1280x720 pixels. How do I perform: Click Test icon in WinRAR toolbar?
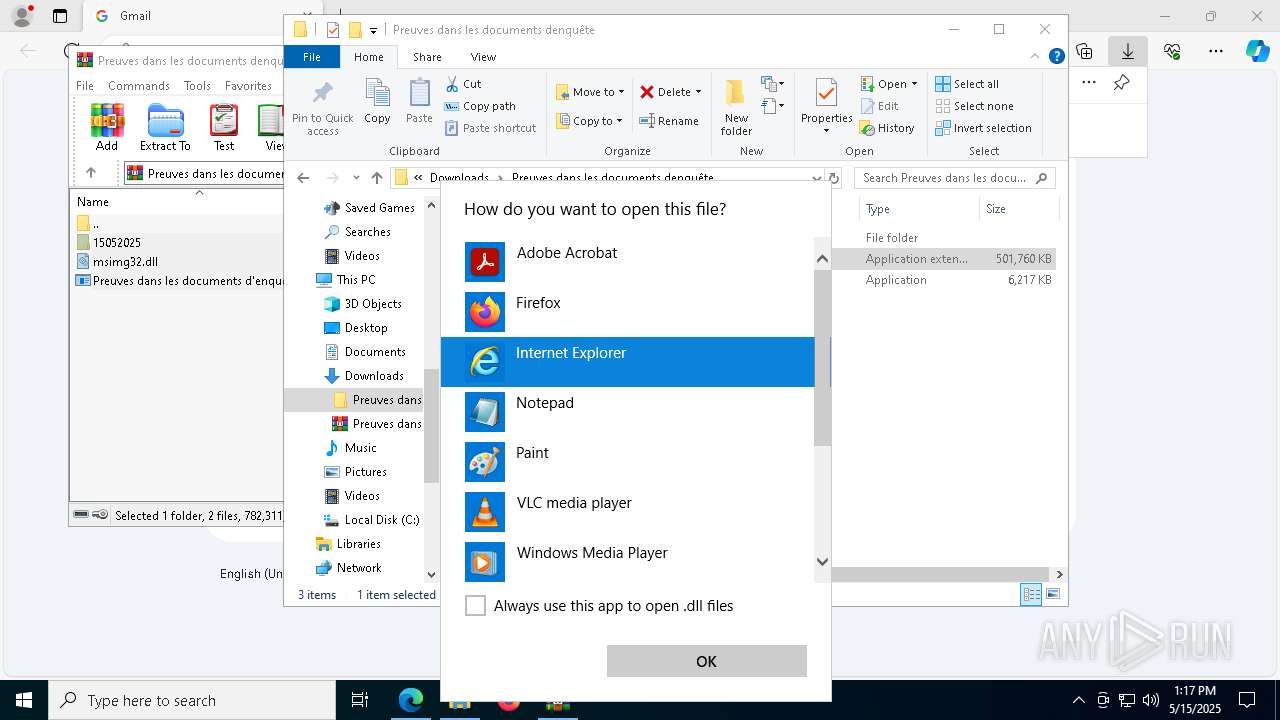point(224,128)
